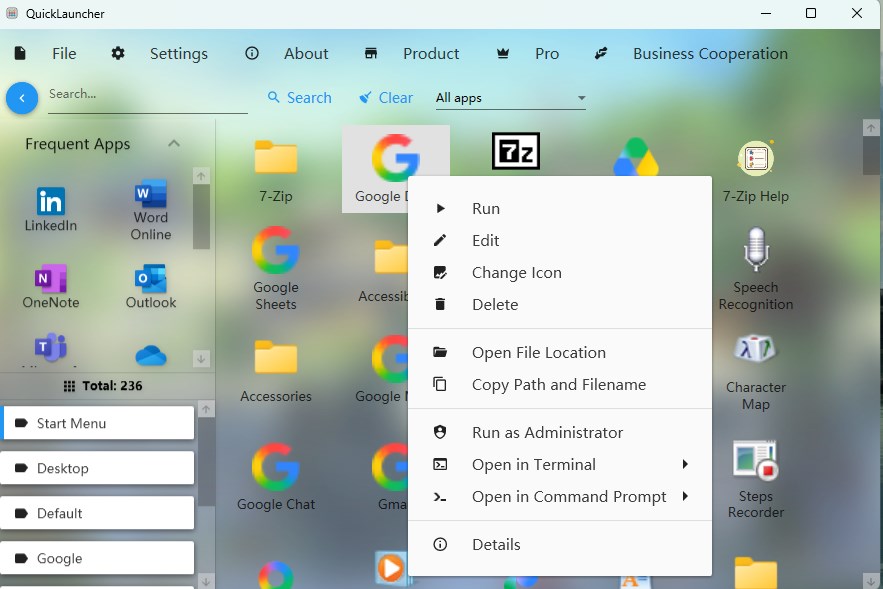Choose Copy Path and Filename

point(560,385)
